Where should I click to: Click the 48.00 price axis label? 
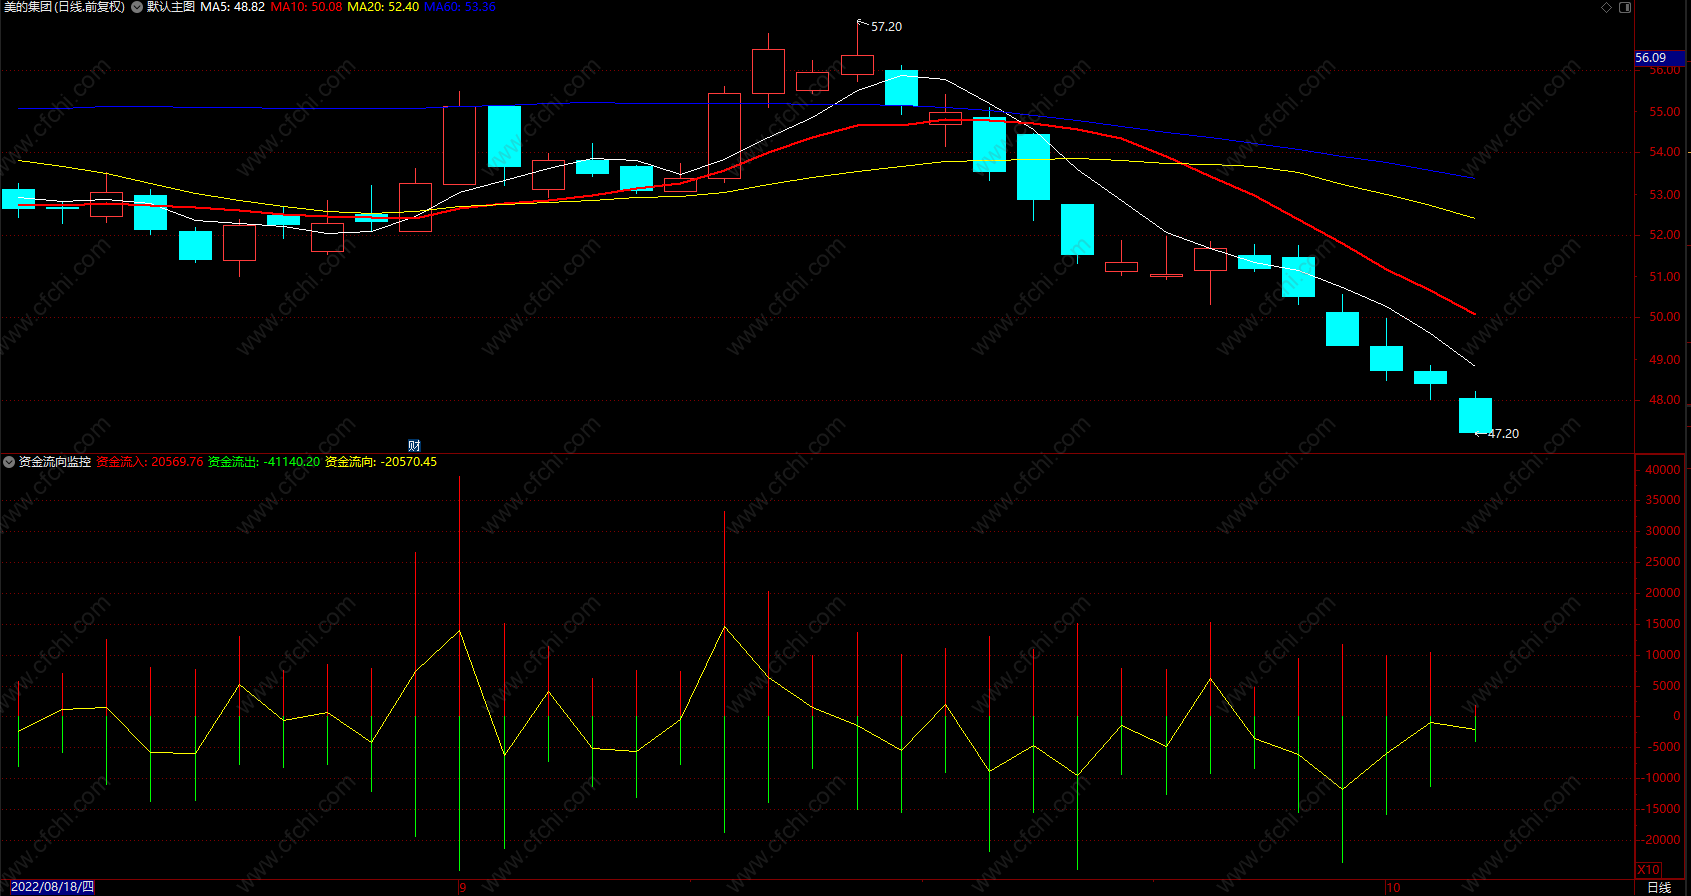point(1665,400)
